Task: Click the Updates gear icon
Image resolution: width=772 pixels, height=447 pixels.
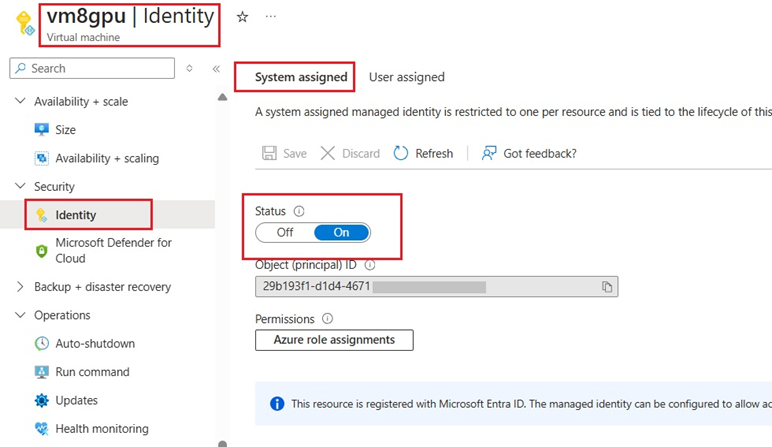Action: point(42,400)
